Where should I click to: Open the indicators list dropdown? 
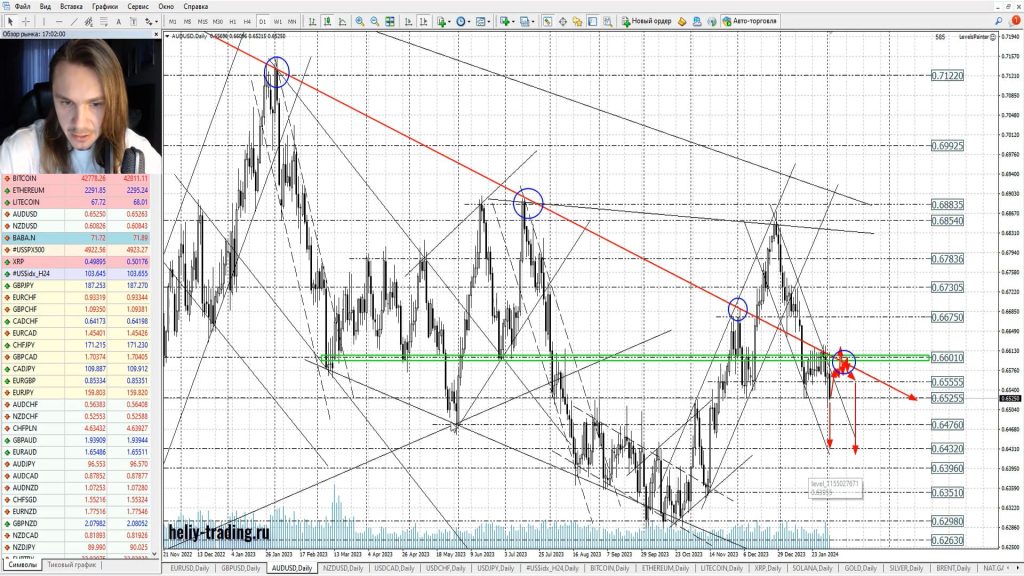click(443, 21)
